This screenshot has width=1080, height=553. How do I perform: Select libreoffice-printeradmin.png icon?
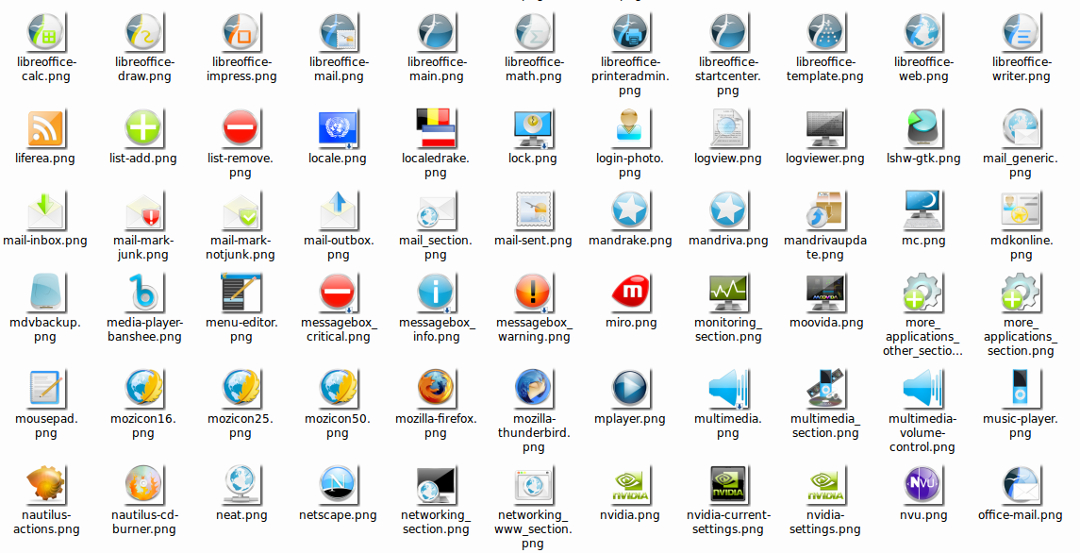[630, 32]
